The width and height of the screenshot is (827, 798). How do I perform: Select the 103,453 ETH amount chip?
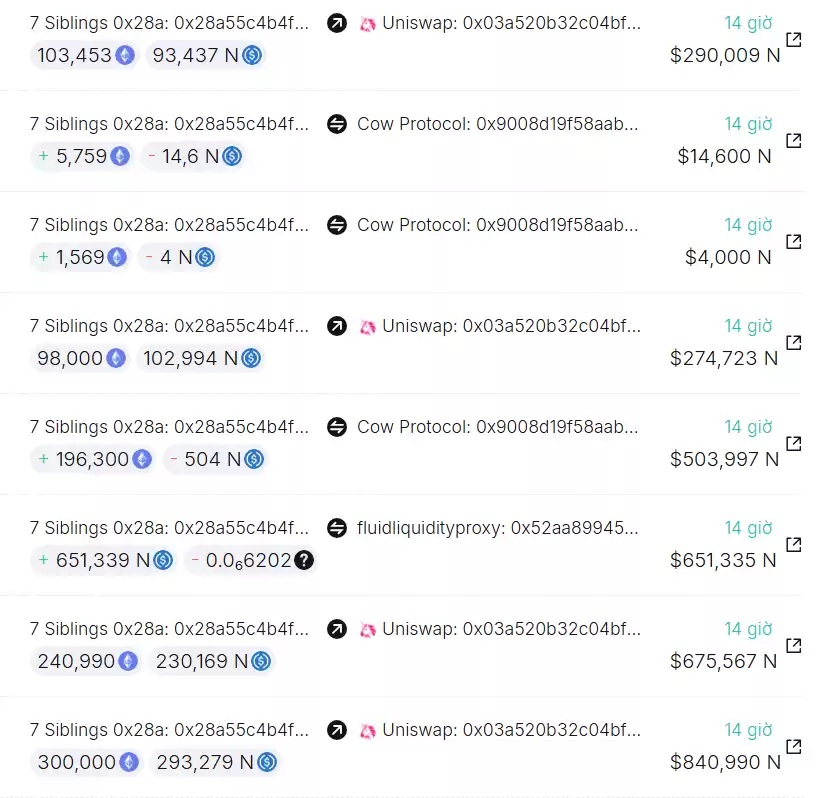point(85,55)
